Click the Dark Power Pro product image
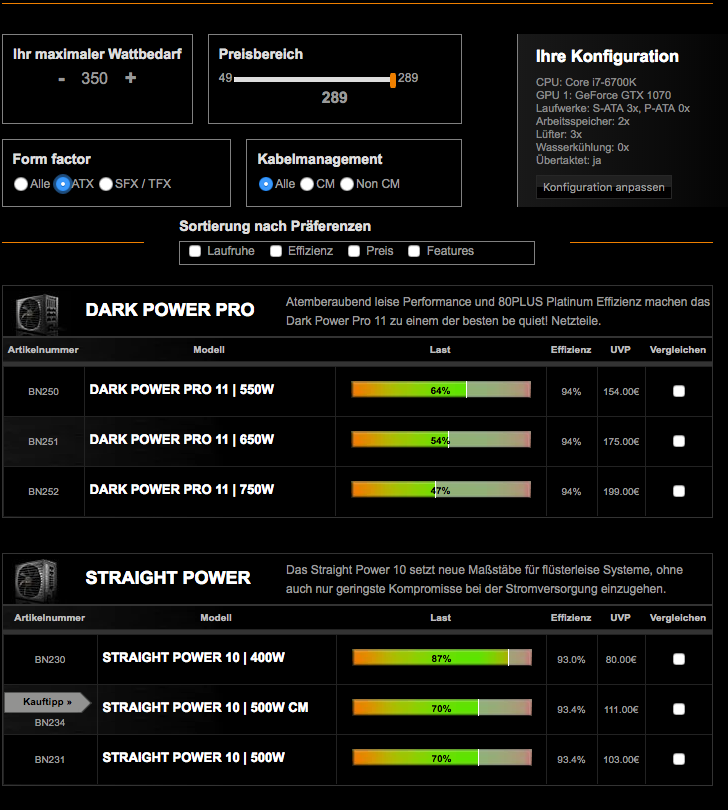 [x=37, y=313]
